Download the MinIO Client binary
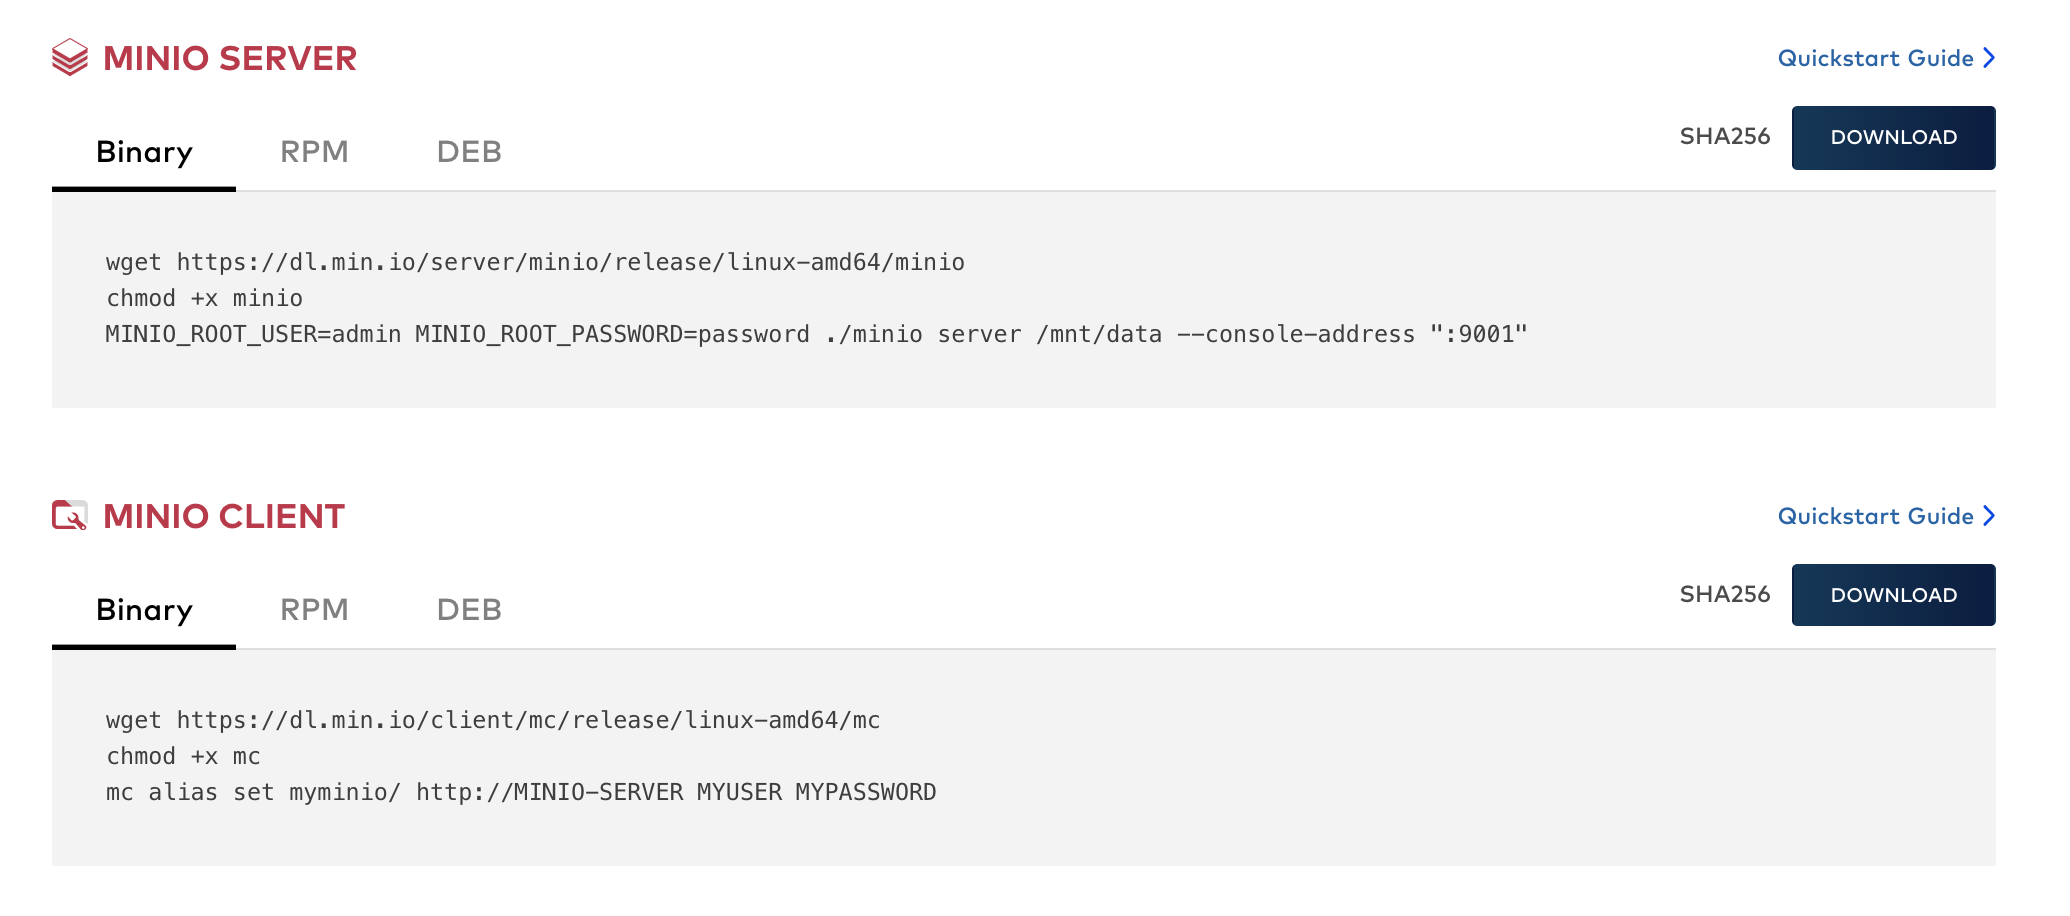 pos(1893,594)
